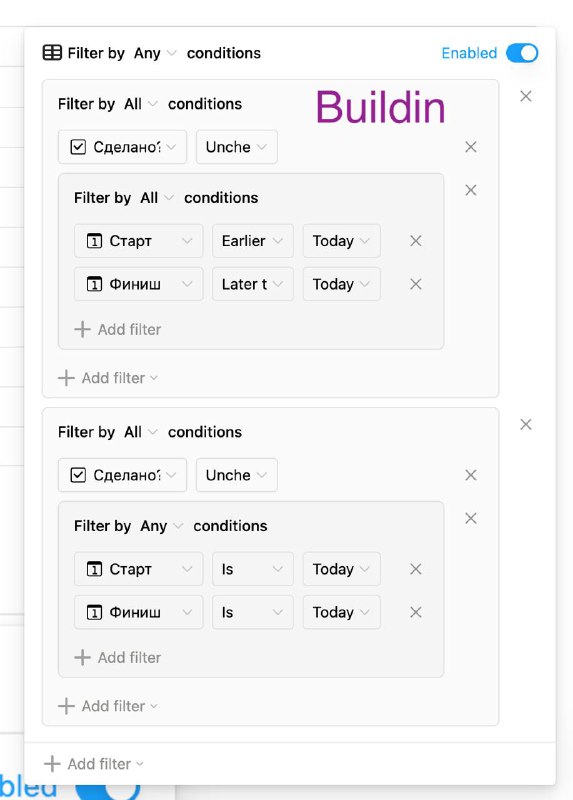
Task: Click the Enabled label link
Action: click(x=469, y=53)
